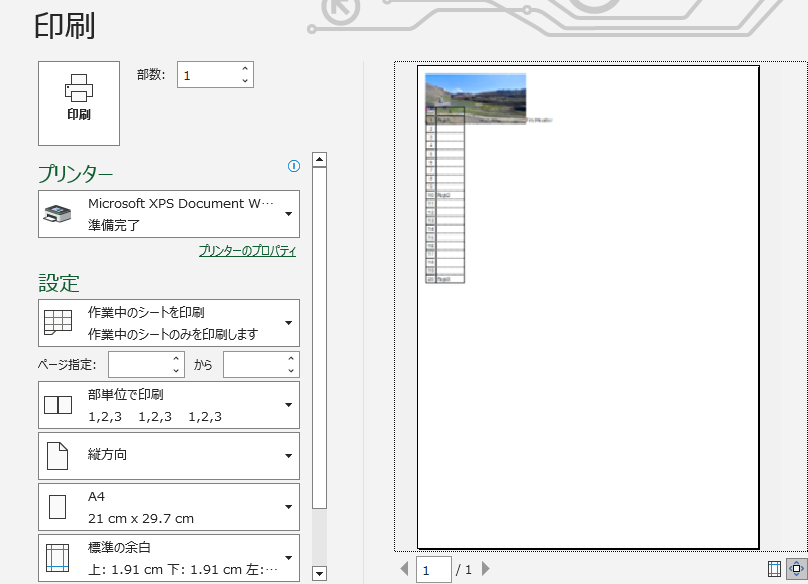Open プリンターのプロパティ link
The height and width of the screenshot is (584, 808).
[x=247, y=251]
